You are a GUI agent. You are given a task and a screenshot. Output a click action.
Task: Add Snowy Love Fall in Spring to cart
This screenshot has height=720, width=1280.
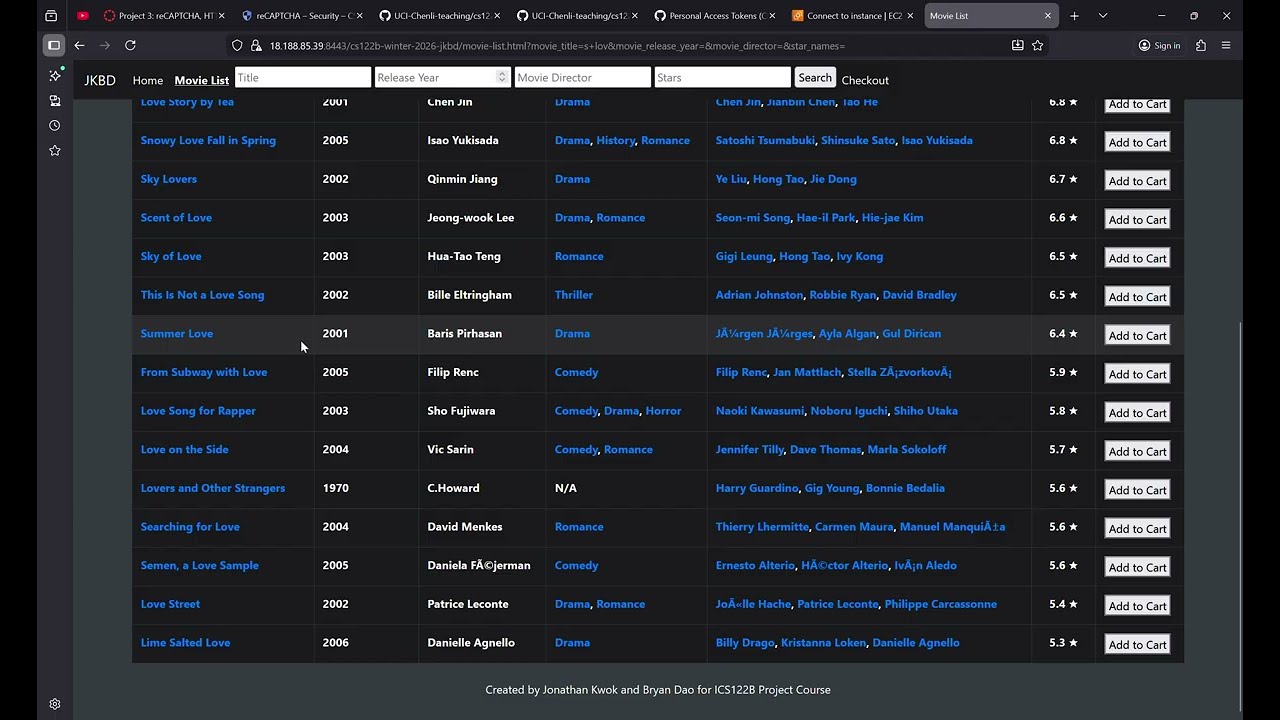click(1138, 142)
